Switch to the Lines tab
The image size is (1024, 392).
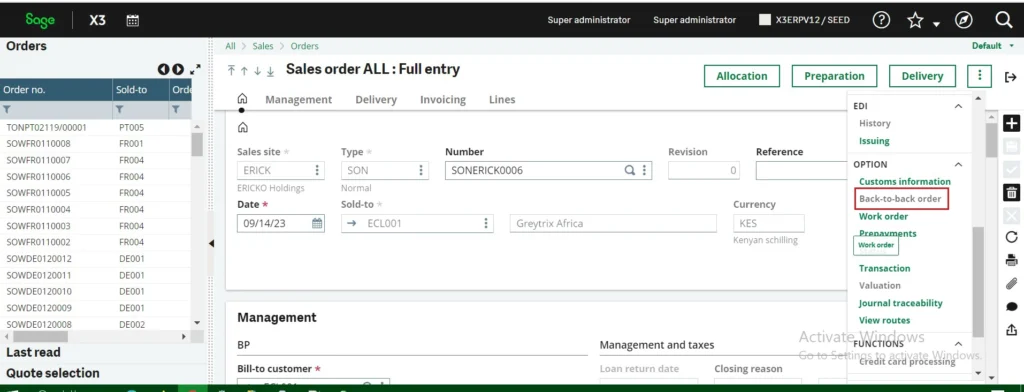[x=502, y=99]
